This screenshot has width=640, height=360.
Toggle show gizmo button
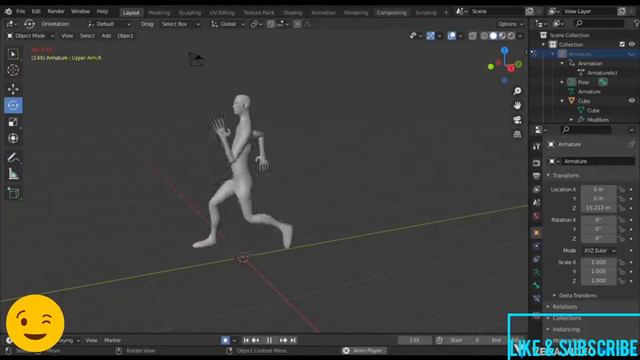click(430, 36)
